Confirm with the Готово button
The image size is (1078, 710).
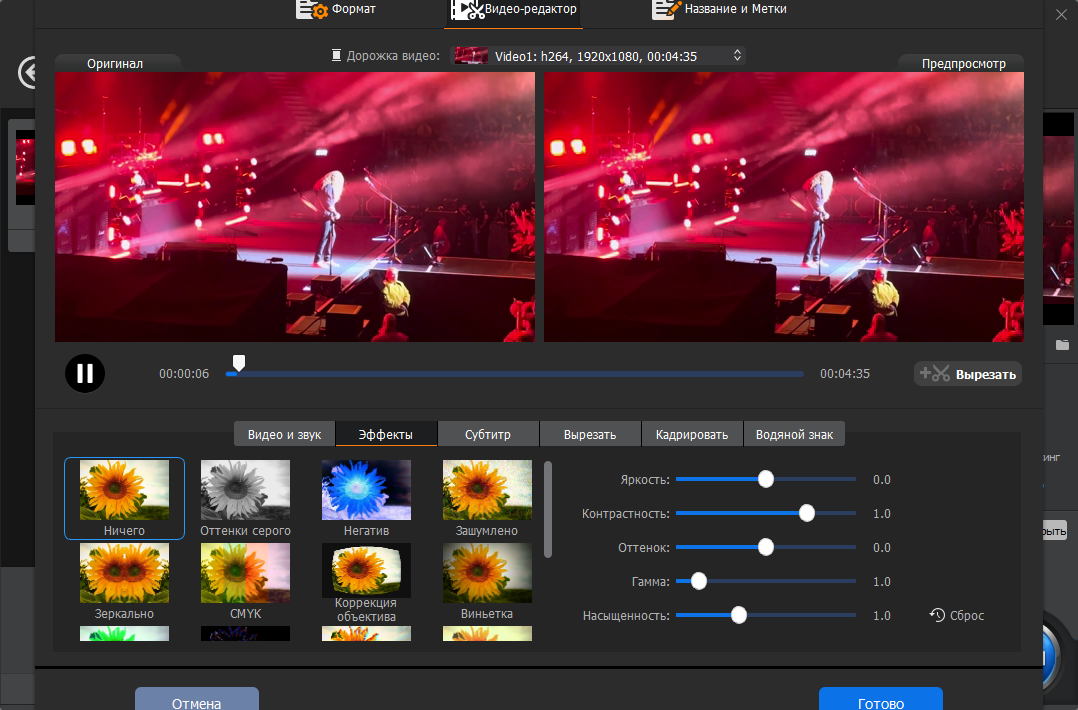(881, 700)
